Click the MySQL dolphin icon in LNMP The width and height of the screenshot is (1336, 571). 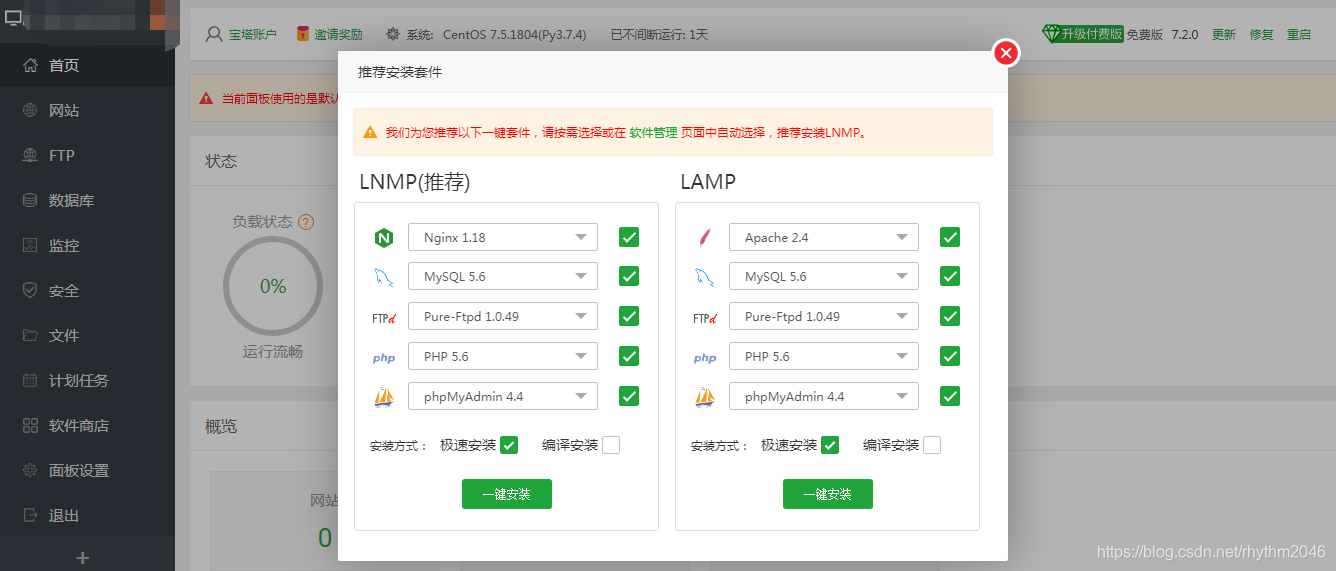pos(384,277)
